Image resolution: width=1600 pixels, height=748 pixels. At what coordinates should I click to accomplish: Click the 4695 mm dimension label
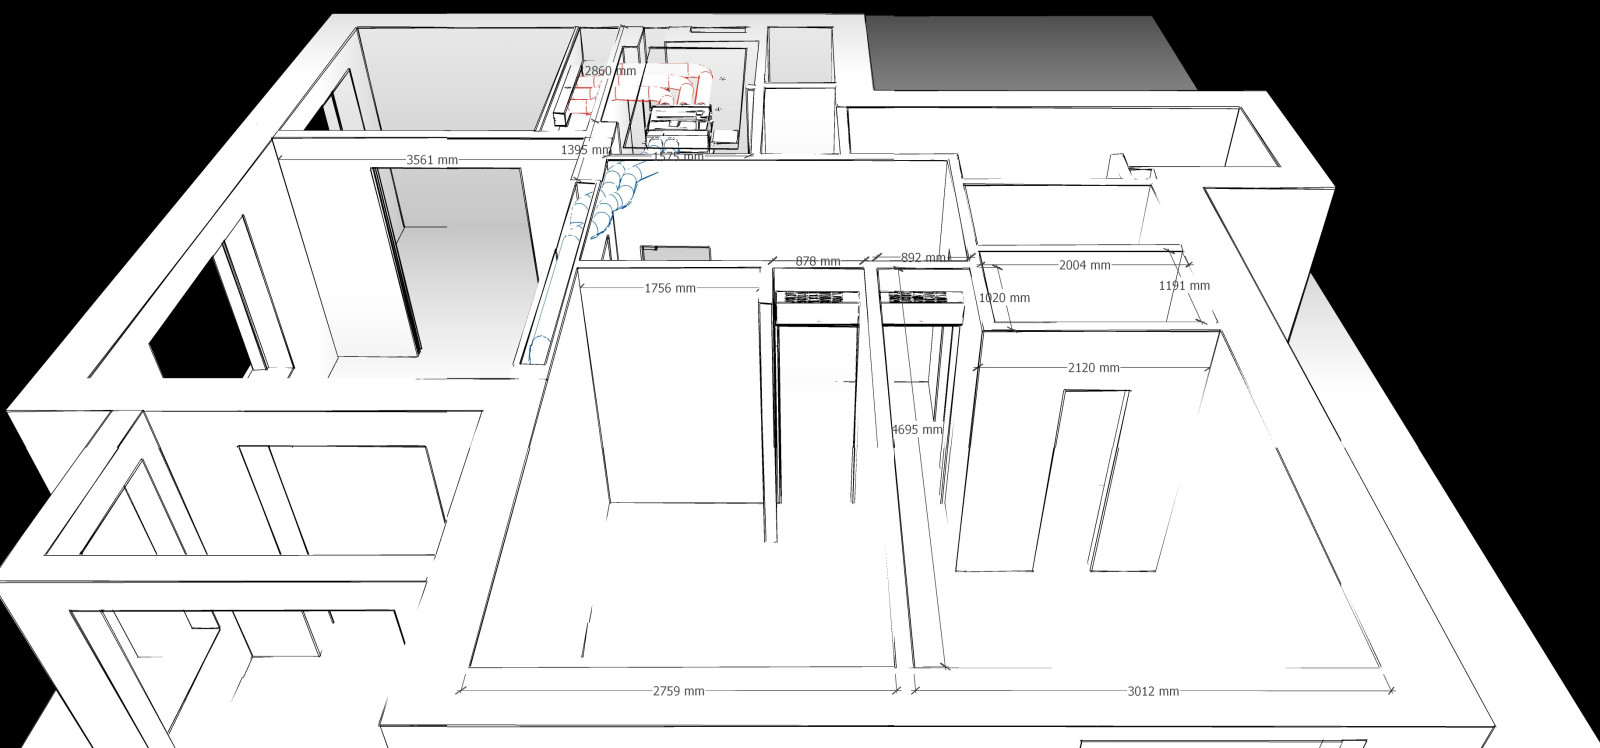coord(917,430)
